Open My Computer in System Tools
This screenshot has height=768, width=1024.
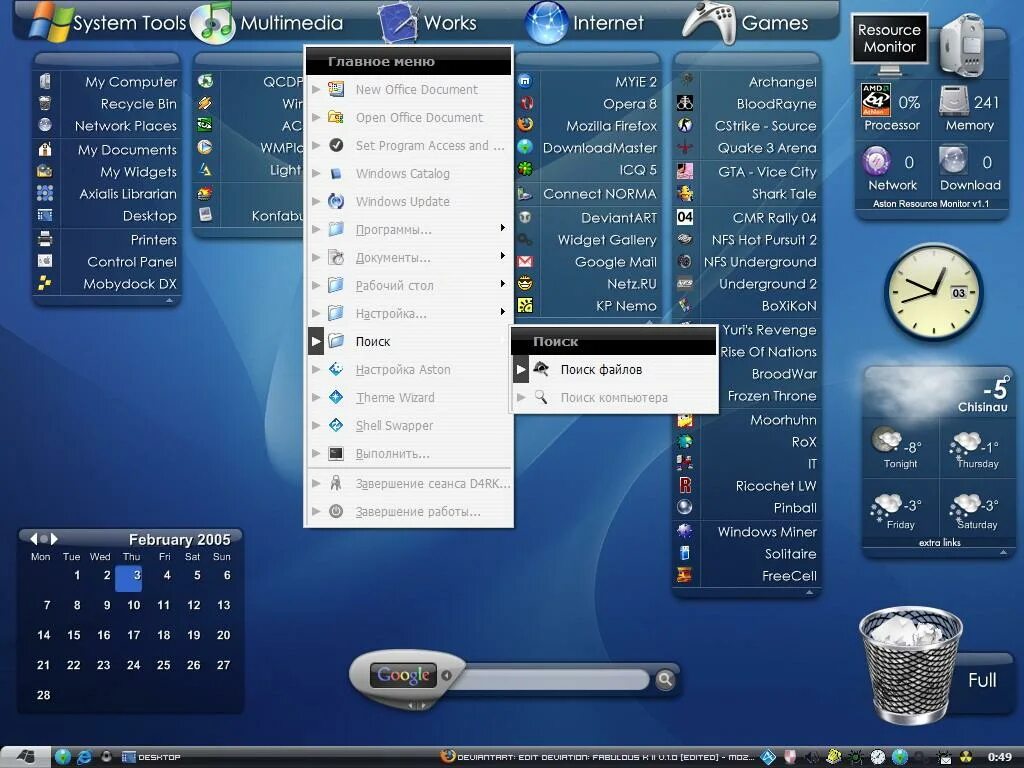pyautogui.click(x=108, y=82)
